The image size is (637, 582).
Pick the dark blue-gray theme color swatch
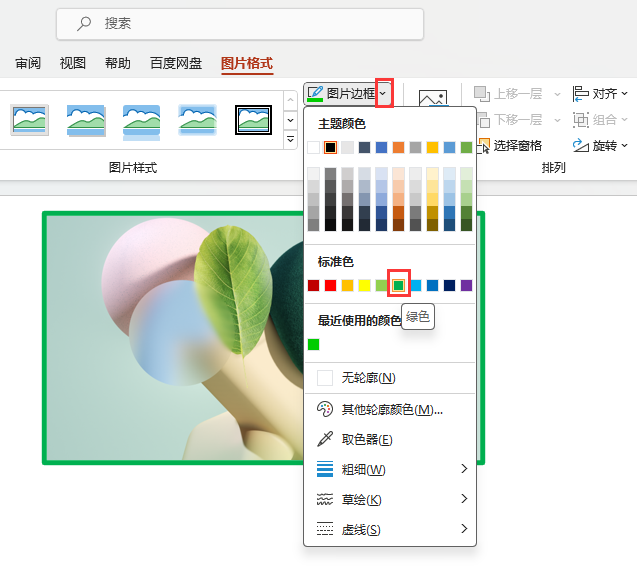(364, 147)
